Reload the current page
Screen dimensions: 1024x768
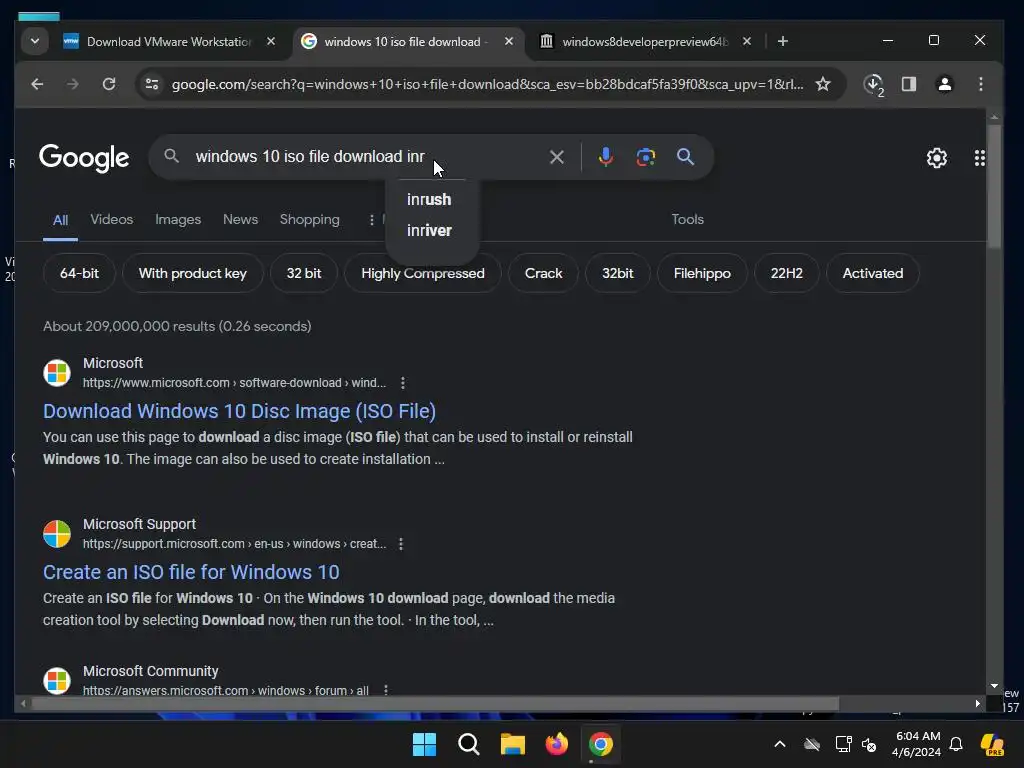(x=109, y=84)
